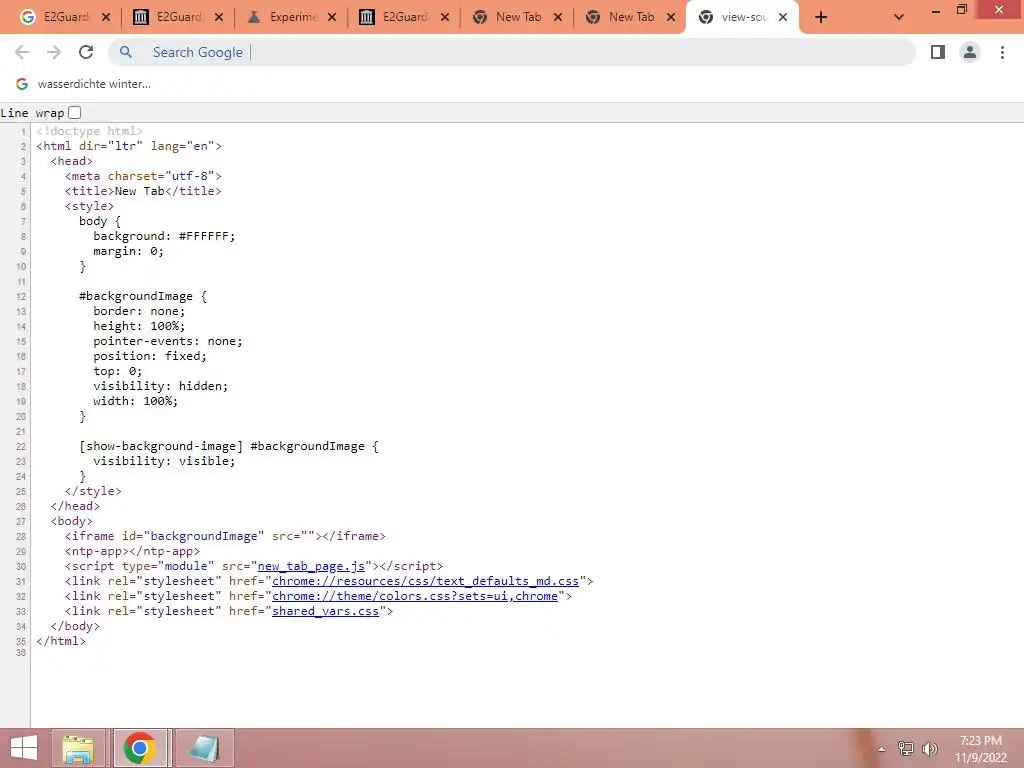Click the title New Tab source line
Screen dimensions: 1024x768
143,191
